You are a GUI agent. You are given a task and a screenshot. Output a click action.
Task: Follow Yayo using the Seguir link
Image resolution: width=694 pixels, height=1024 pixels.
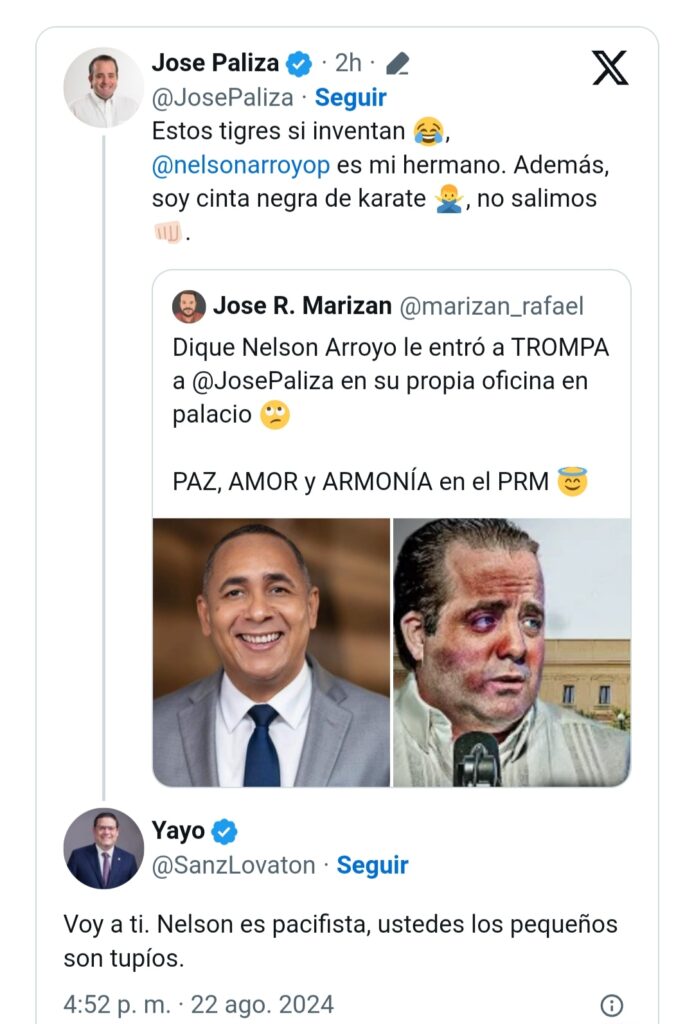[x=372, y=865]
